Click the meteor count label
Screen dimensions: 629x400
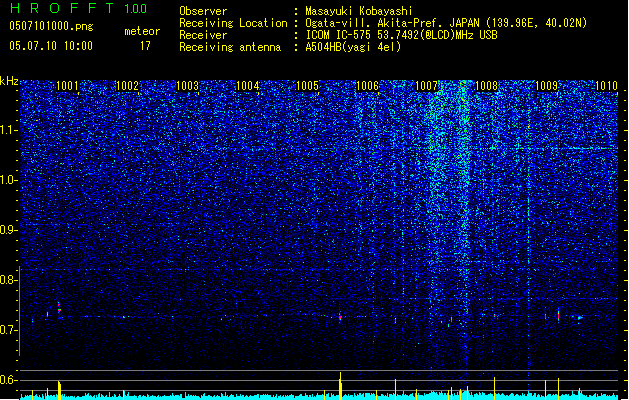point(142,31)
